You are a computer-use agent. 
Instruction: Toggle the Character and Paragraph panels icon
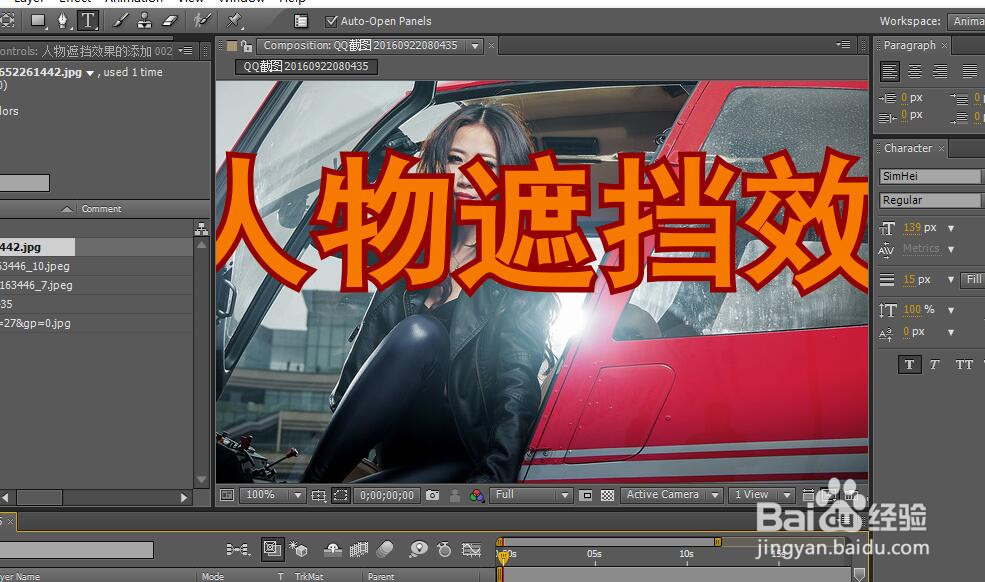tap(301, 21)
